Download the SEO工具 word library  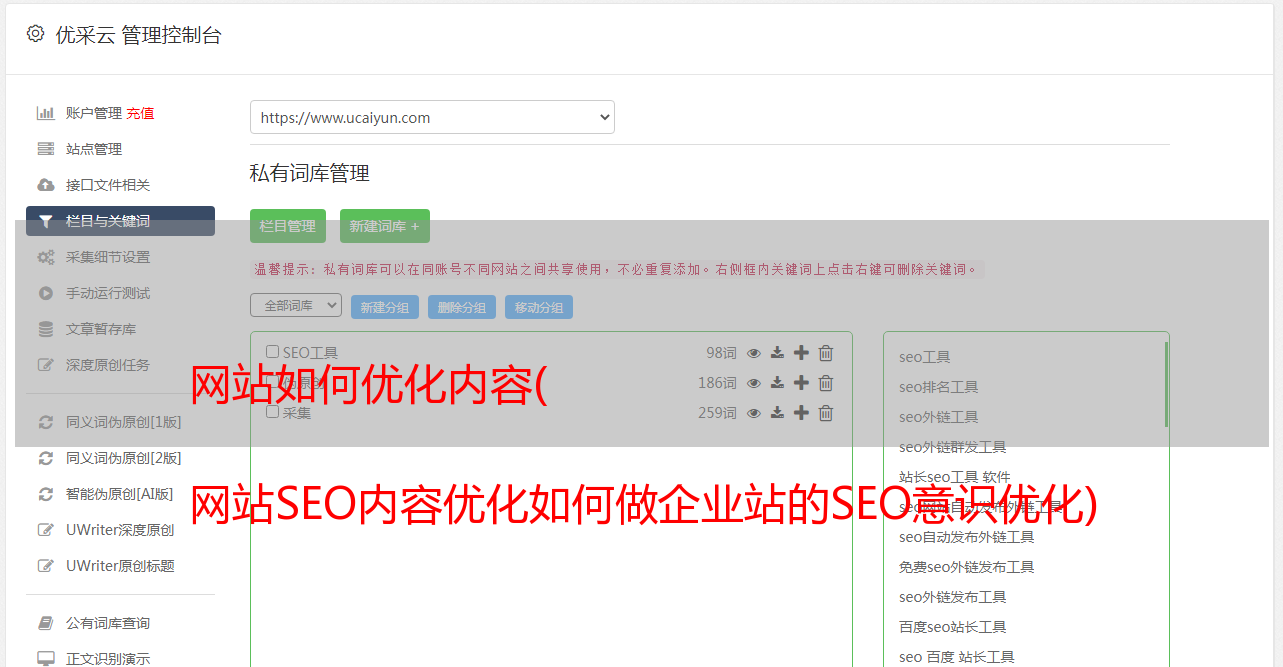tap(777, 353)
